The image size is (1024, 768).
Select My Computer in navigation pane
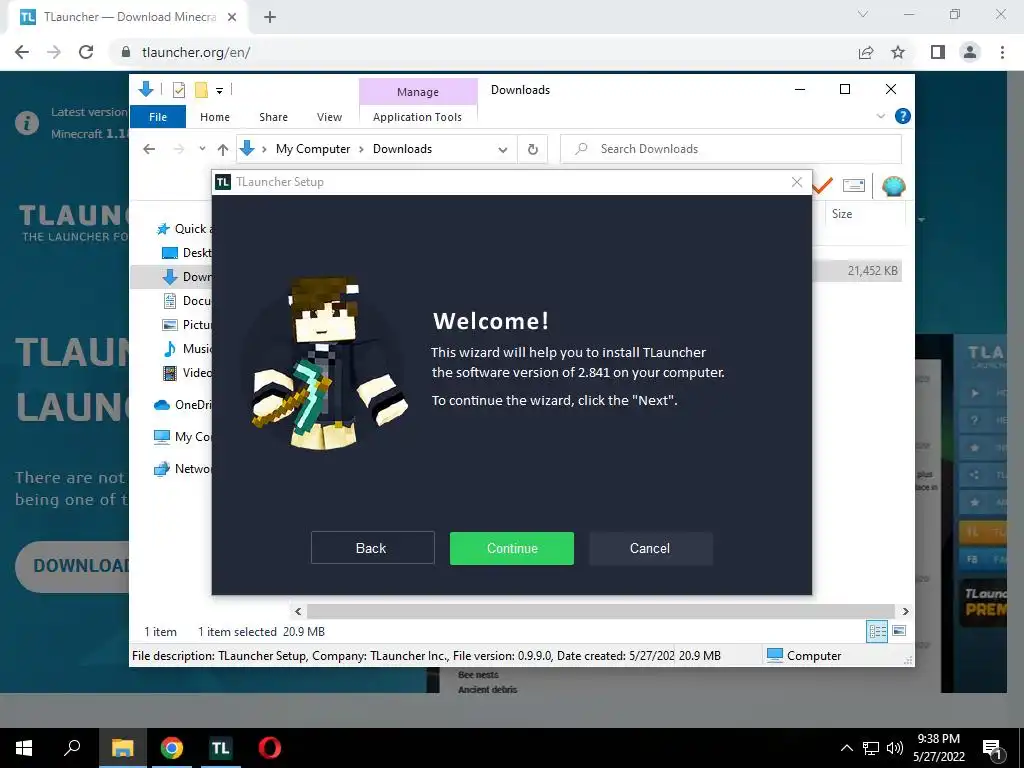point(182,437)
